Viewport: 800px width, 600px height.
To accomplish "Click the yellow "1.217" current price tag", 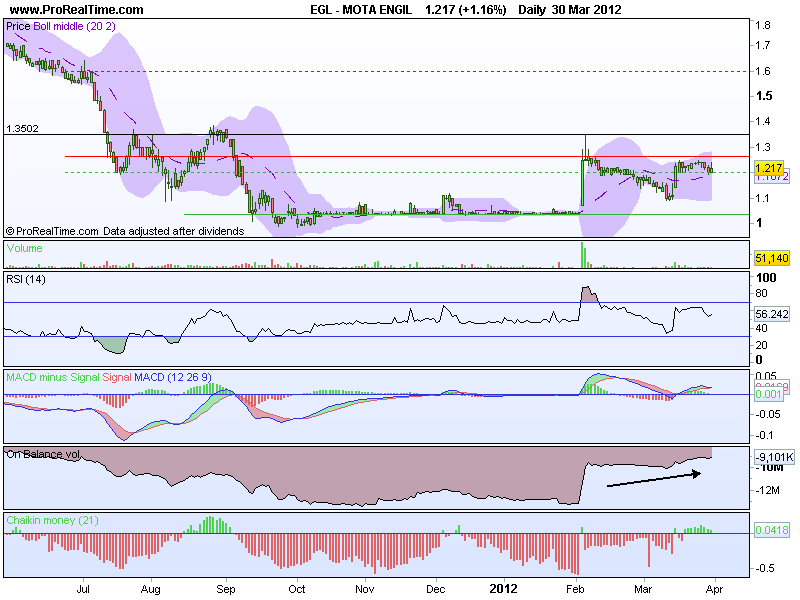I will coord(768,168).
